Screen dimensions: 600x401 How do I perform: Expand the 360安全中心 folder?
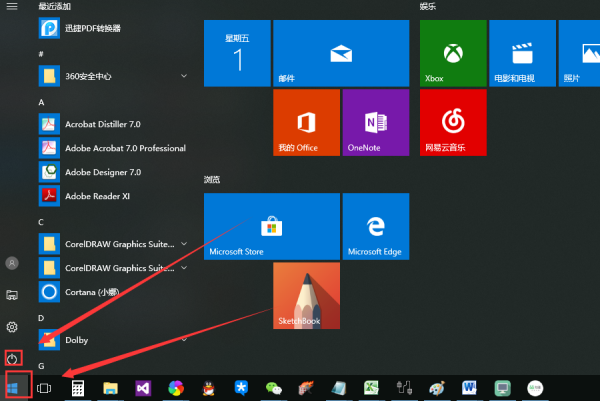point(184,75)
